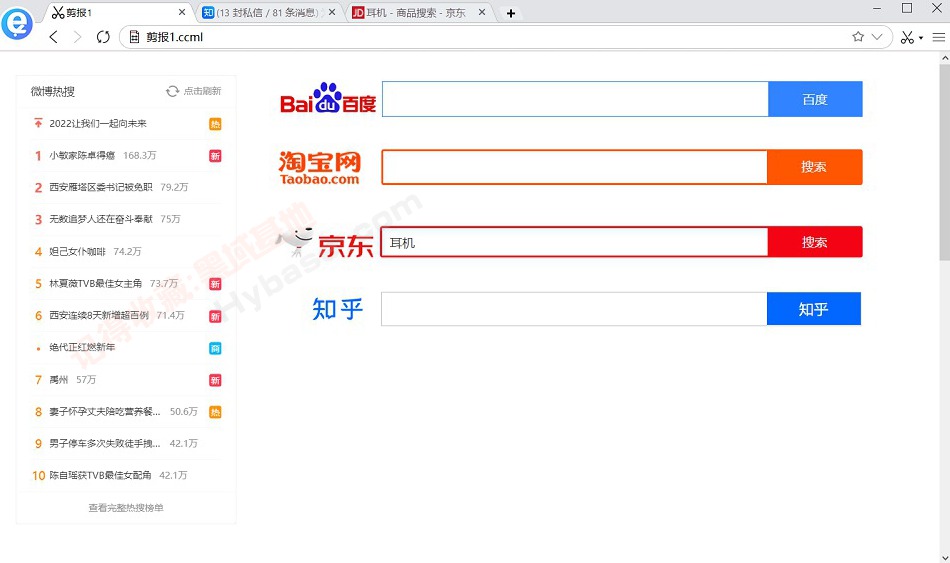The height and width of the screenshot is (563, 950).
Task: Click the Zhihu search input field
Action: pos(574,309)
